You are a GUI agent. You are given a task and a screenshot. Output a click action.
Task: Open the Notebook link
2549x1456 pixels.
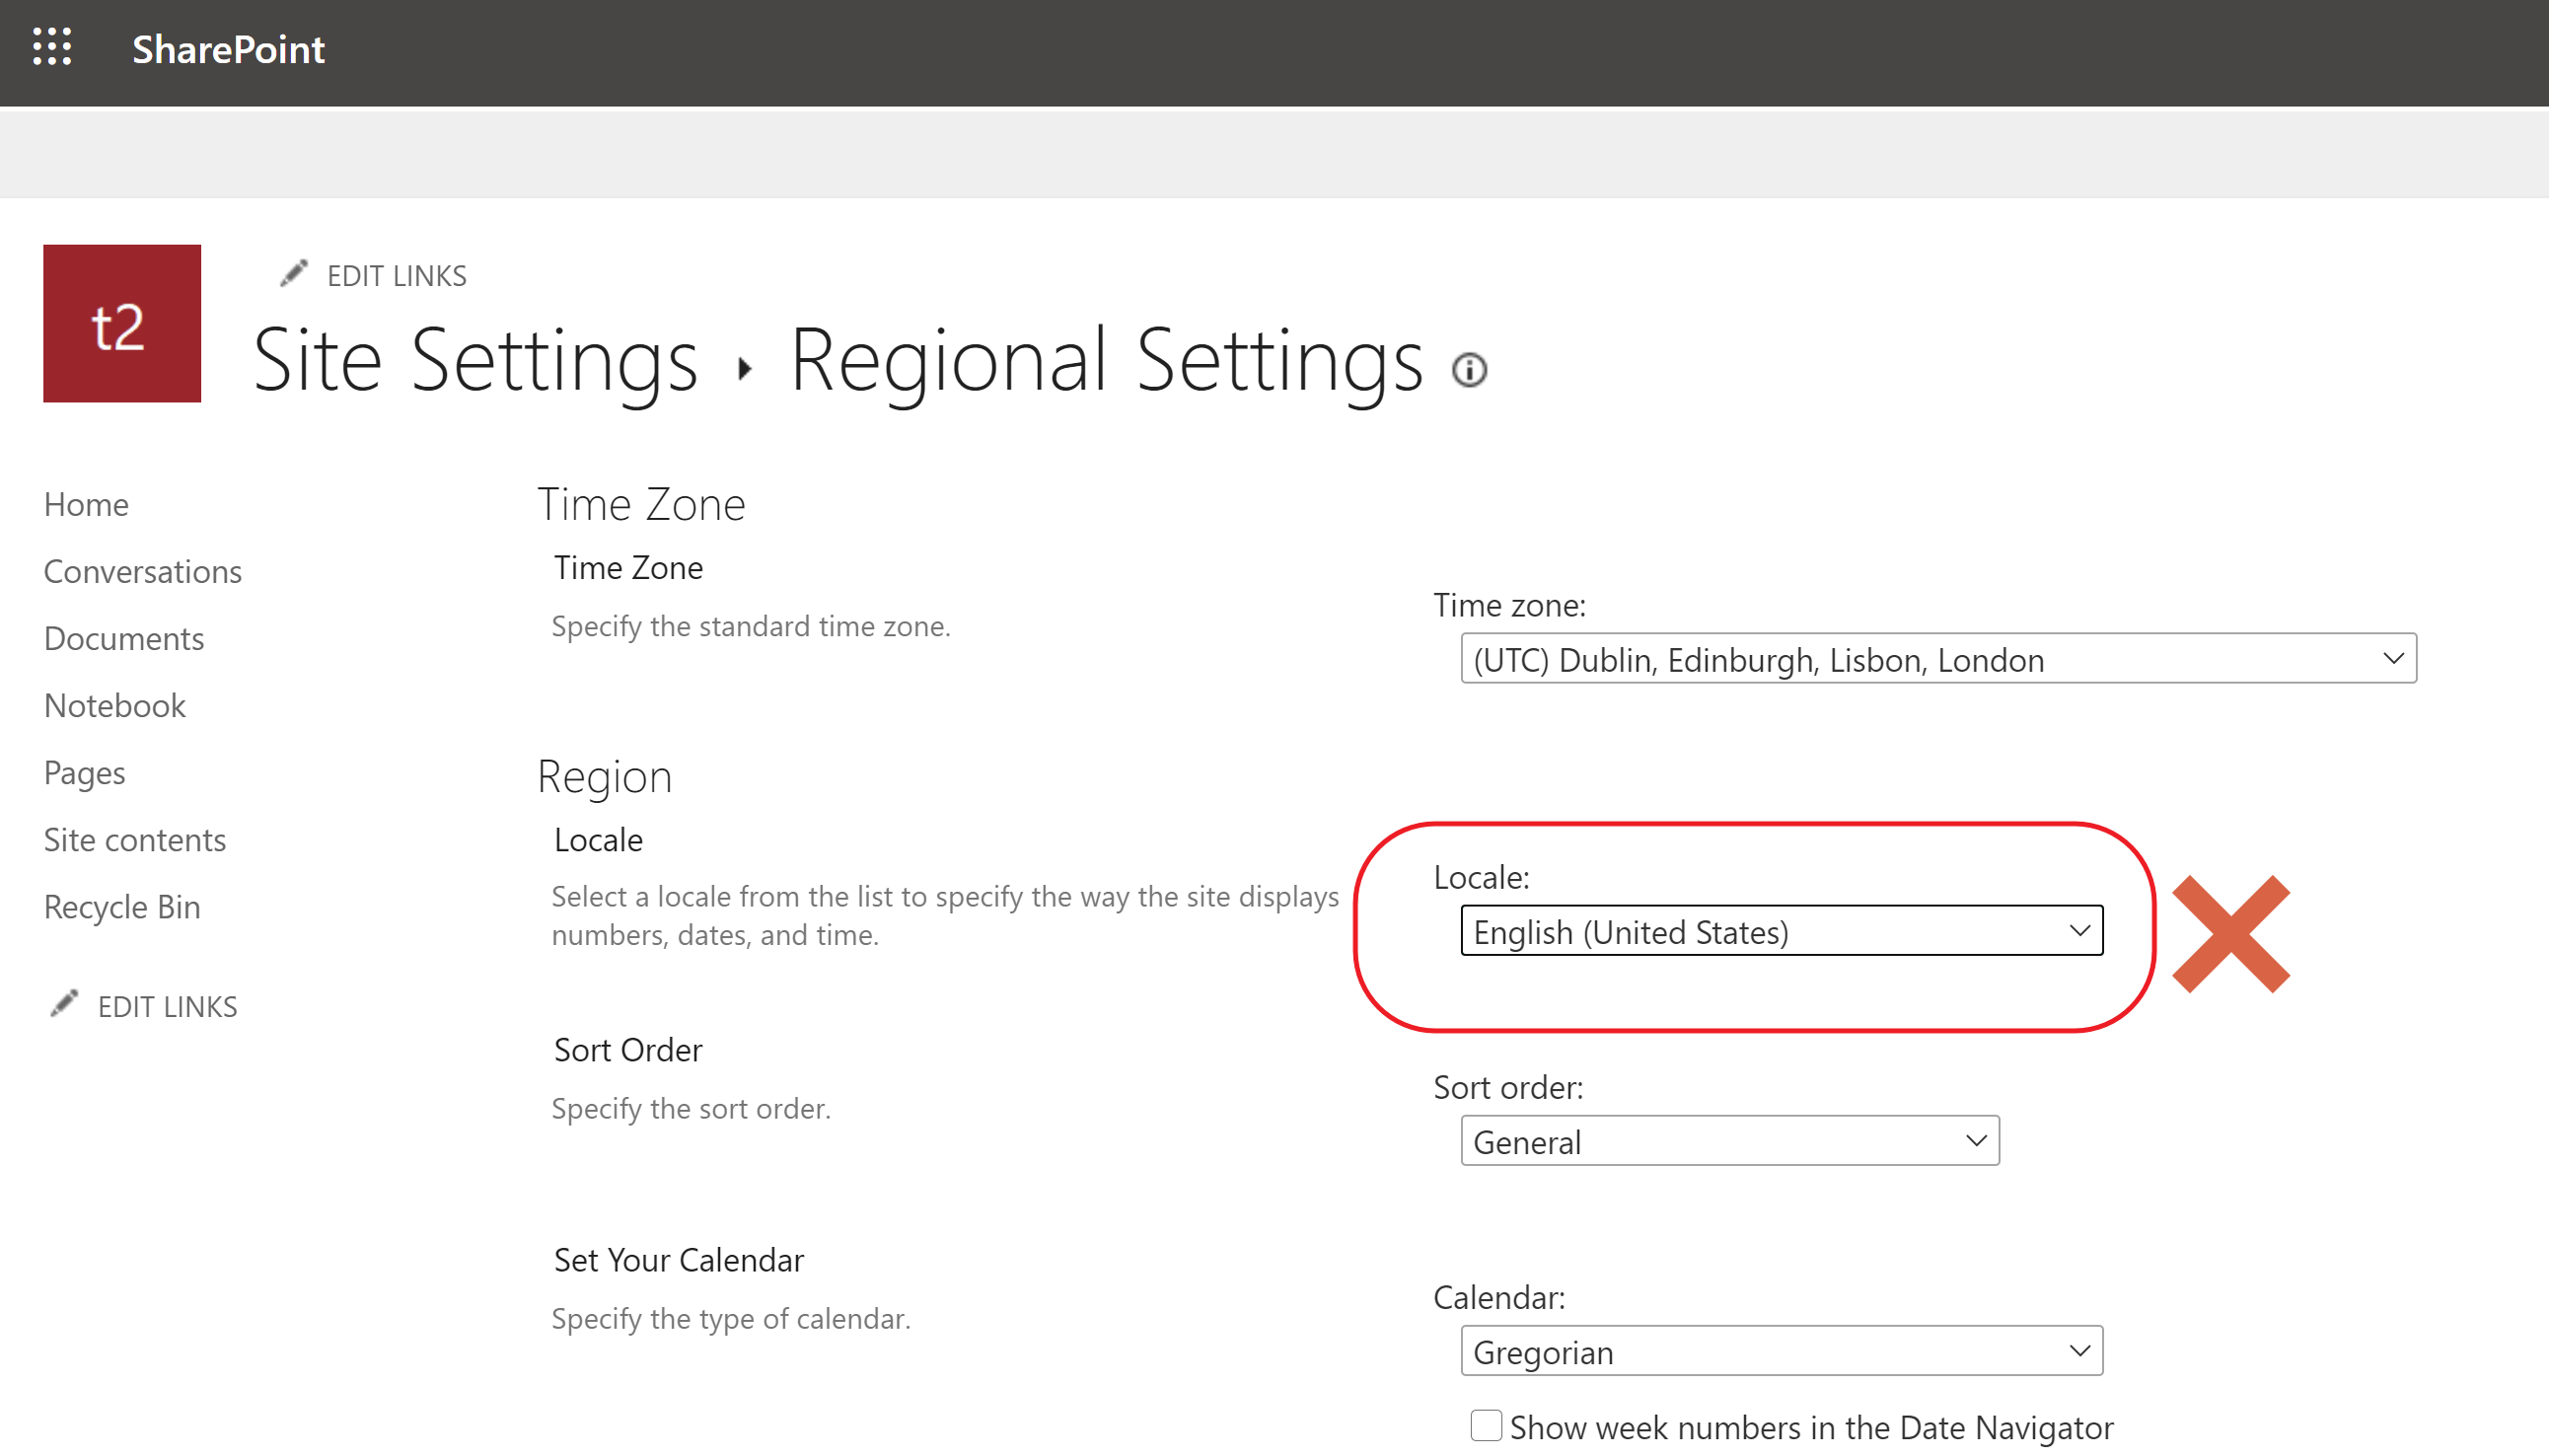(114, 706)
